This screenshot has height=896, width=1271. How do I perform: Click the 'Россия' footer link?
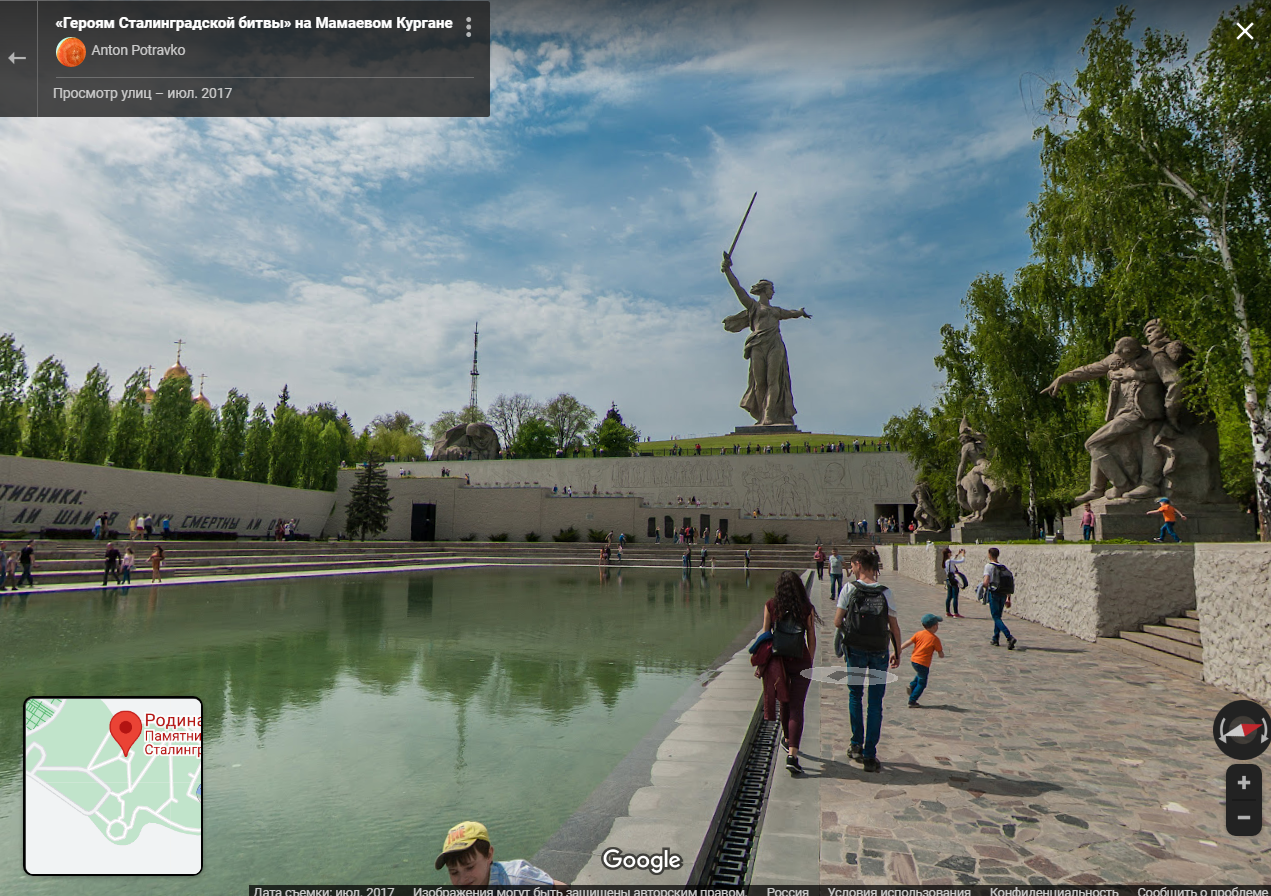tap(787, 891)
